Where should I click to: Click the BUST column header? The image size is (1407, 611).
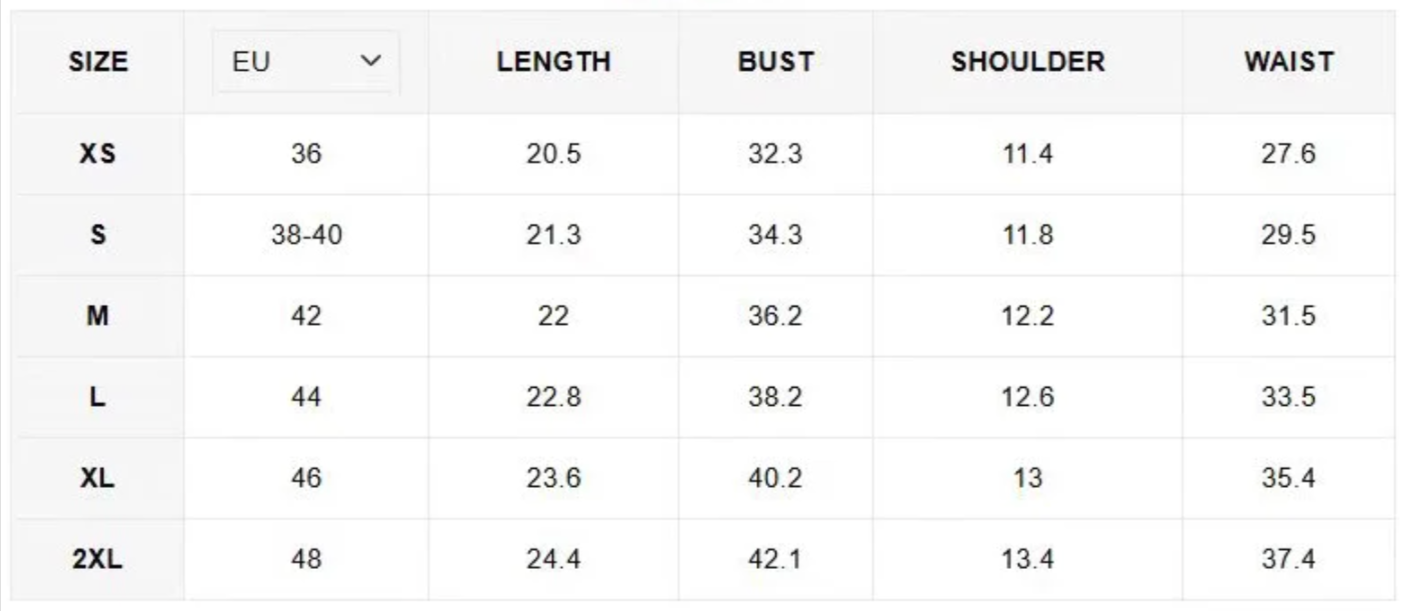(775, 62)
